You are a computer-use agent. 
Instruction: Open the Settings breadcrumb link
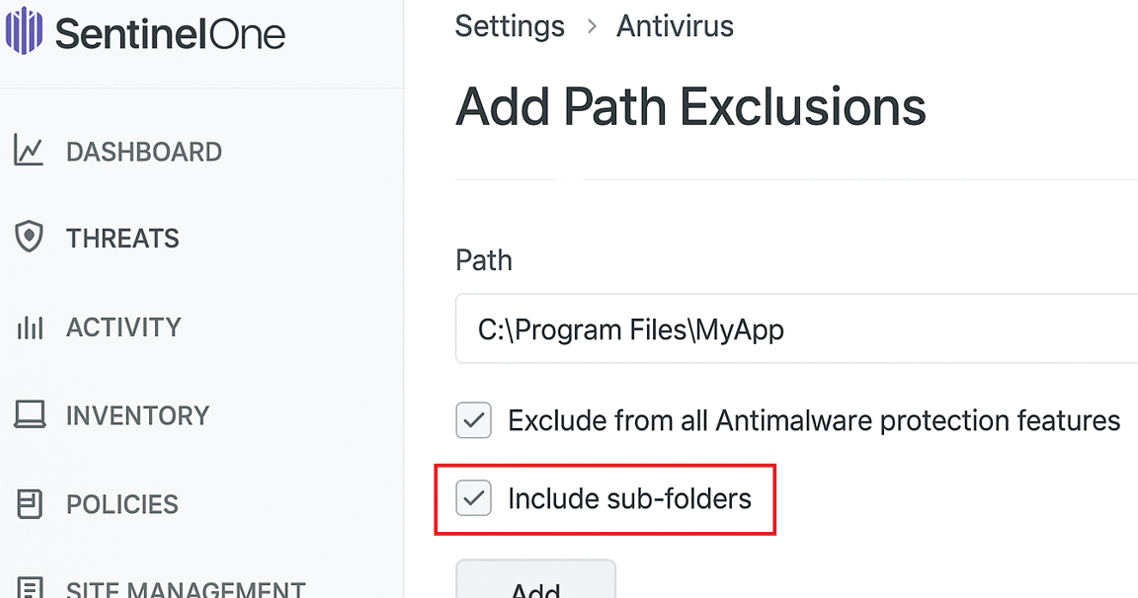click(x=509, y=26)
